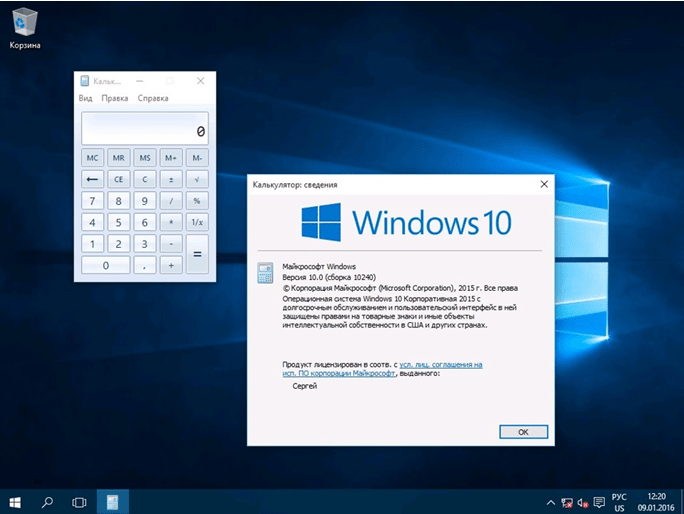This screenshot has height=514, width=684.
Task: Click OK in the about dialog
Action: [523, 431]
